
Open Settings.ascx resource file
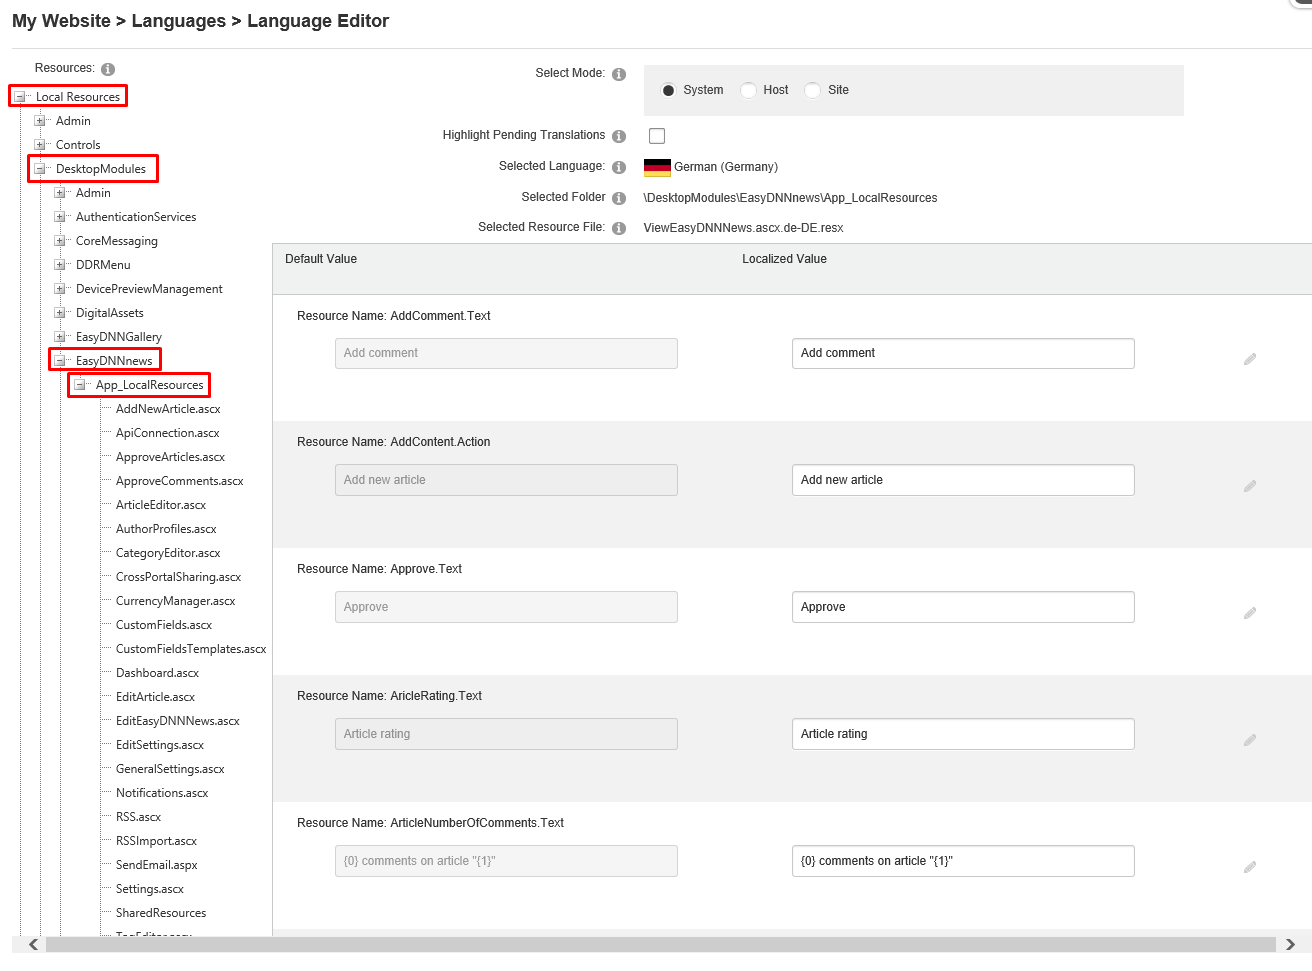(x=150, y=889)
